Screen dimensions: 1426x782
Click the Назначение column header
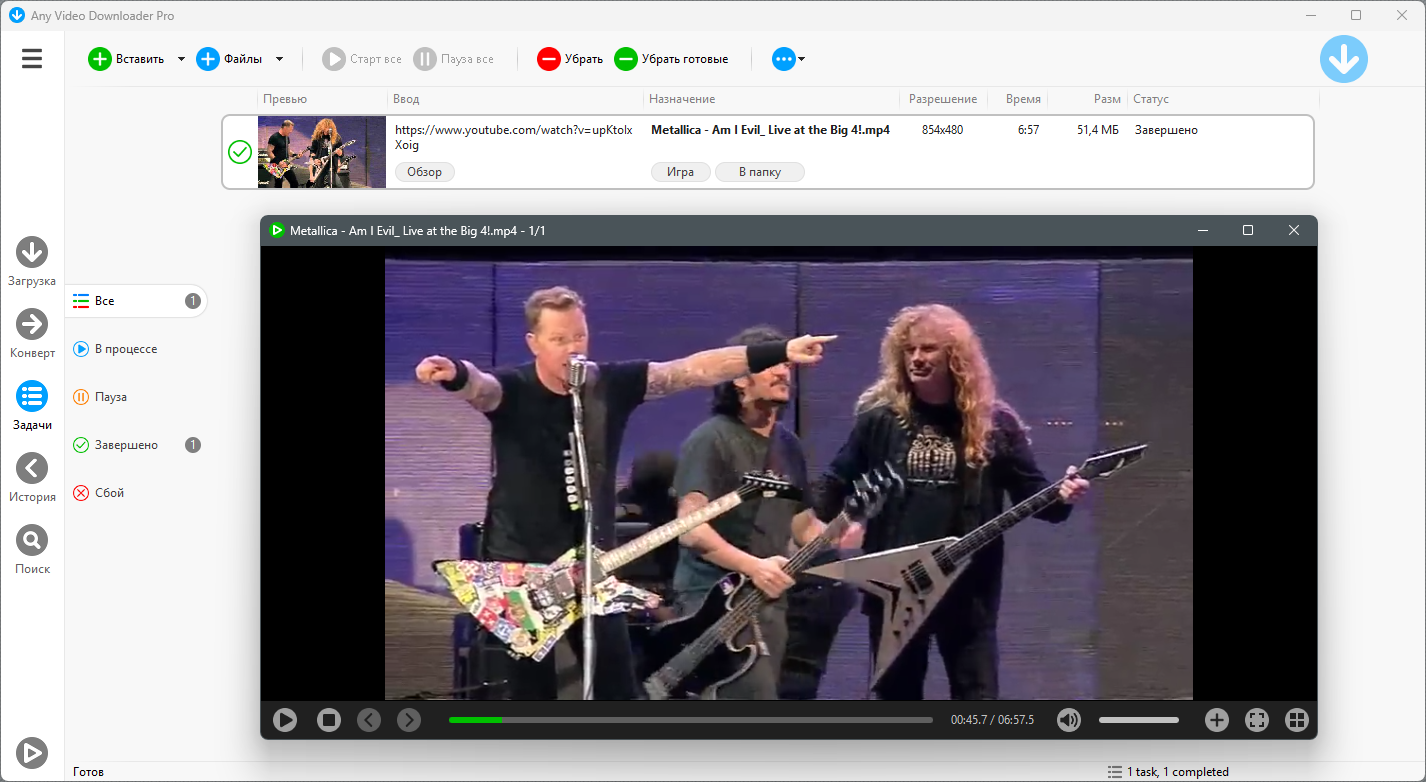(x=682, y=99)
